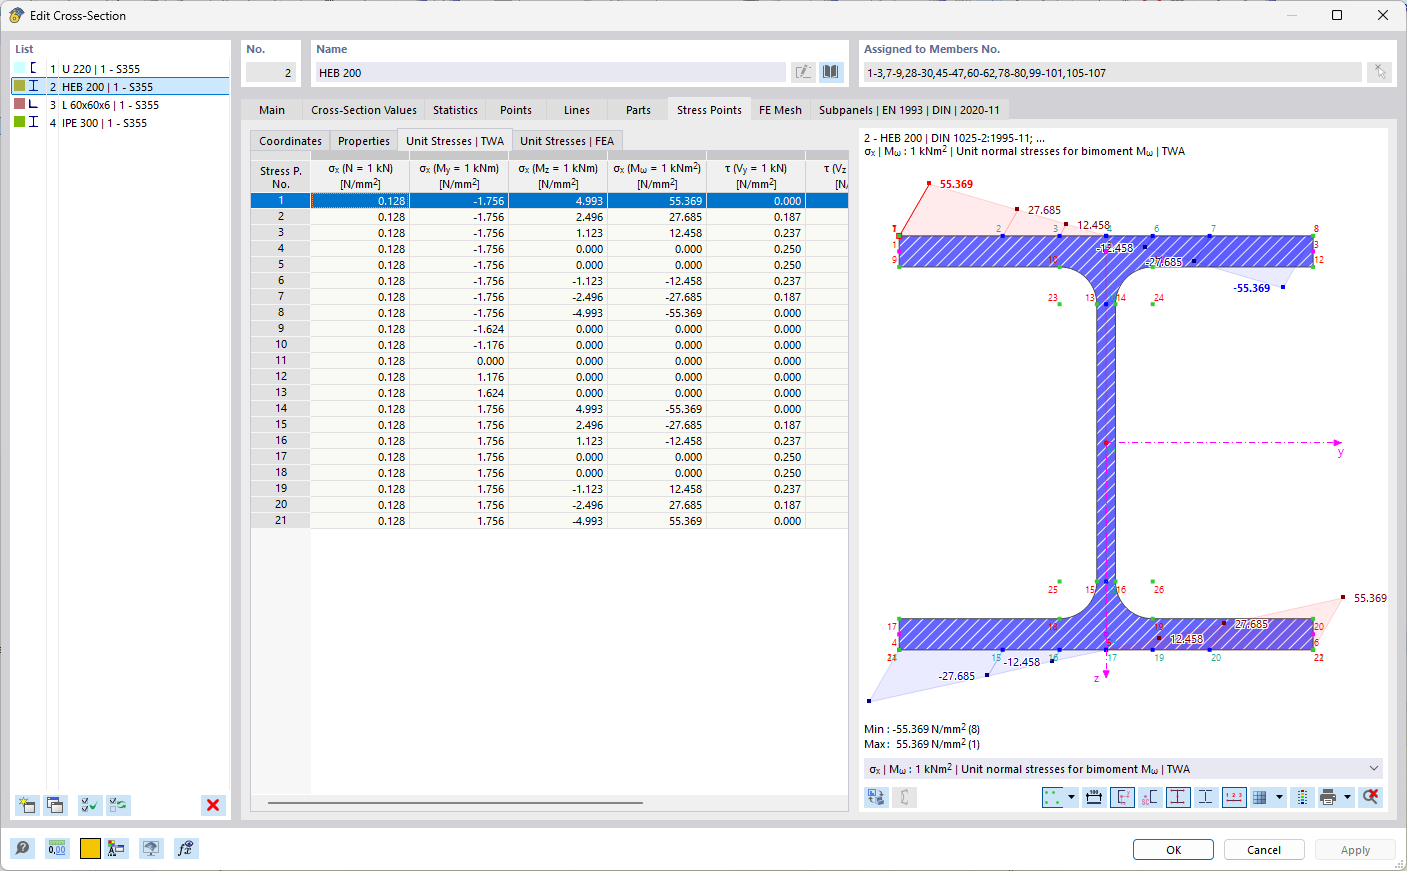Toggle the coordinate axes display
The width and height of the screenshot is (1407, 871).
coord(1122,797)
